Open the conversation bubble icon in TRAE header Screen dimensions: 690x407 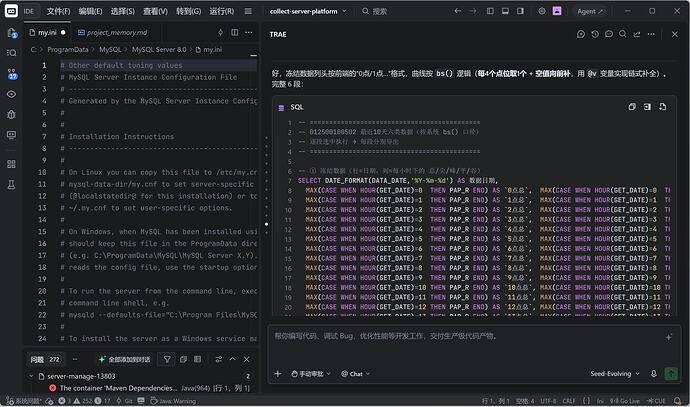[609, 34]
